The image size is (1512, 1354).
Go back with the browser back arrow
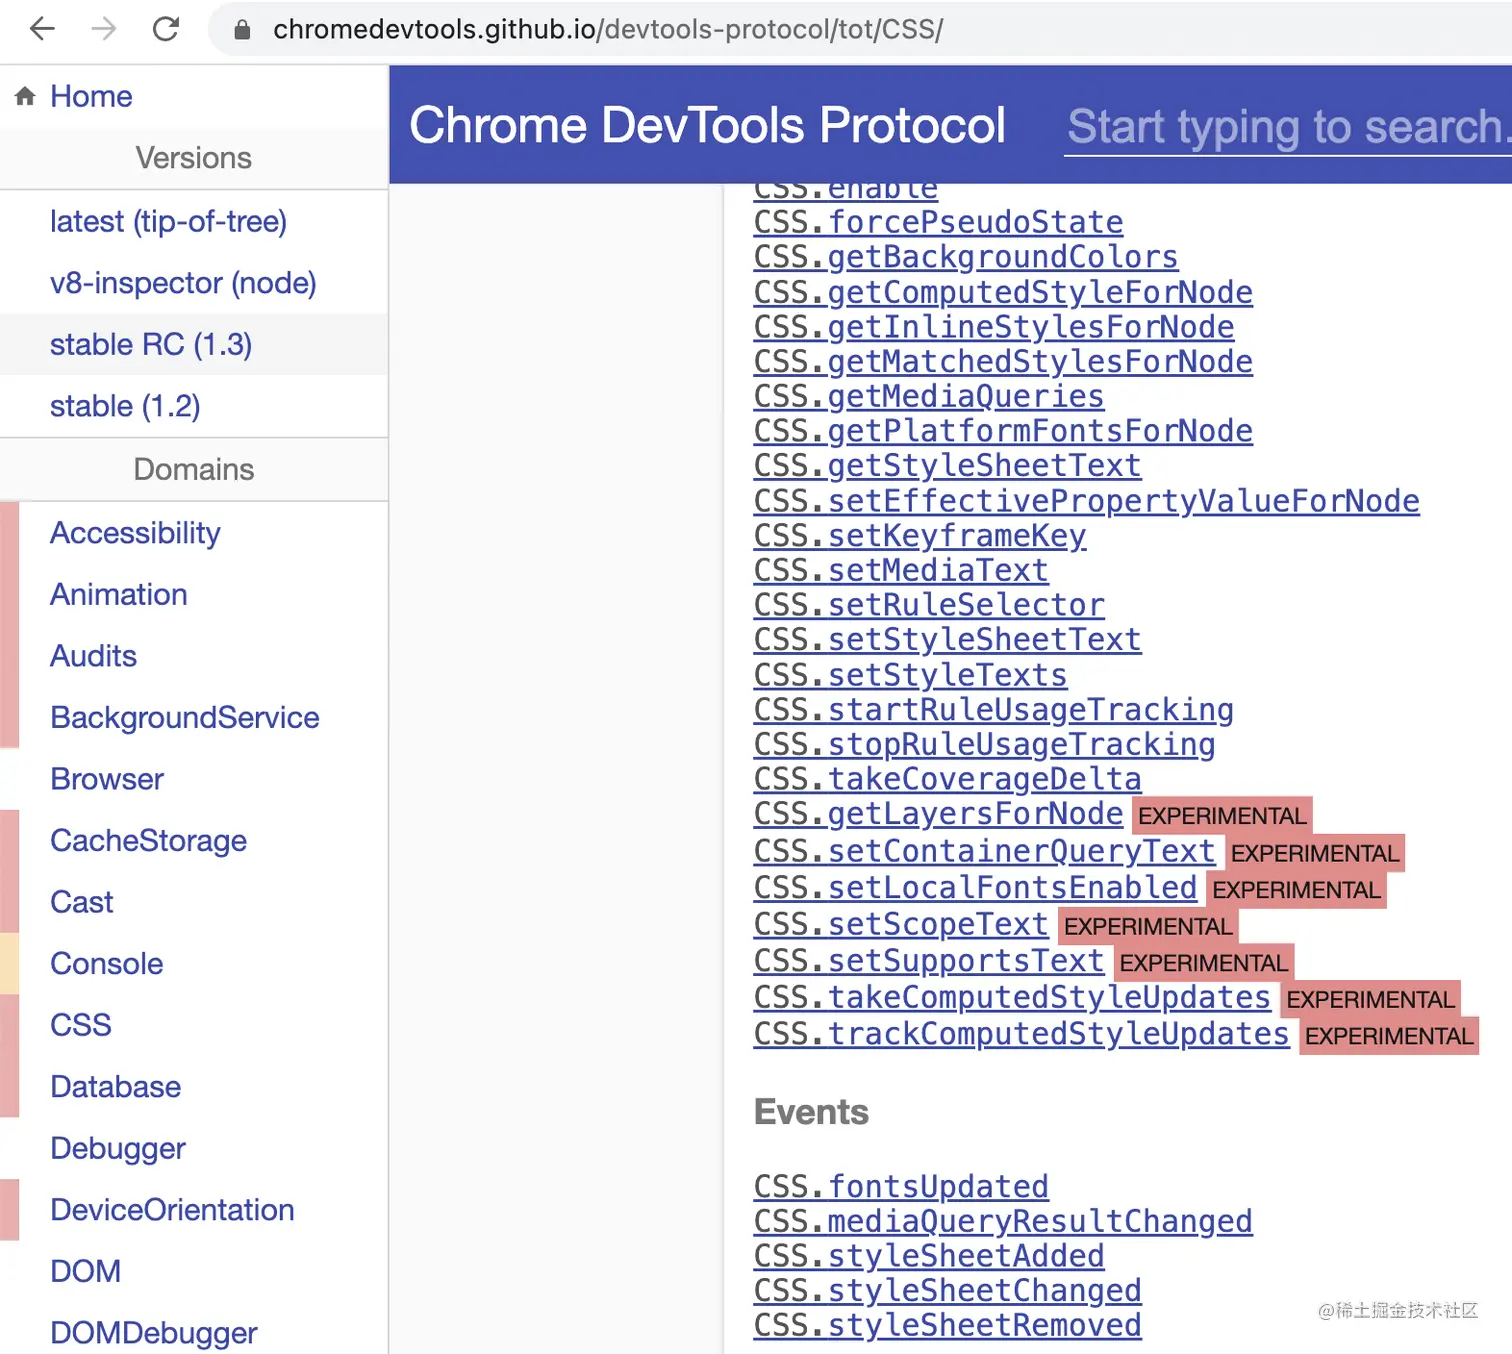pos(42,29)
